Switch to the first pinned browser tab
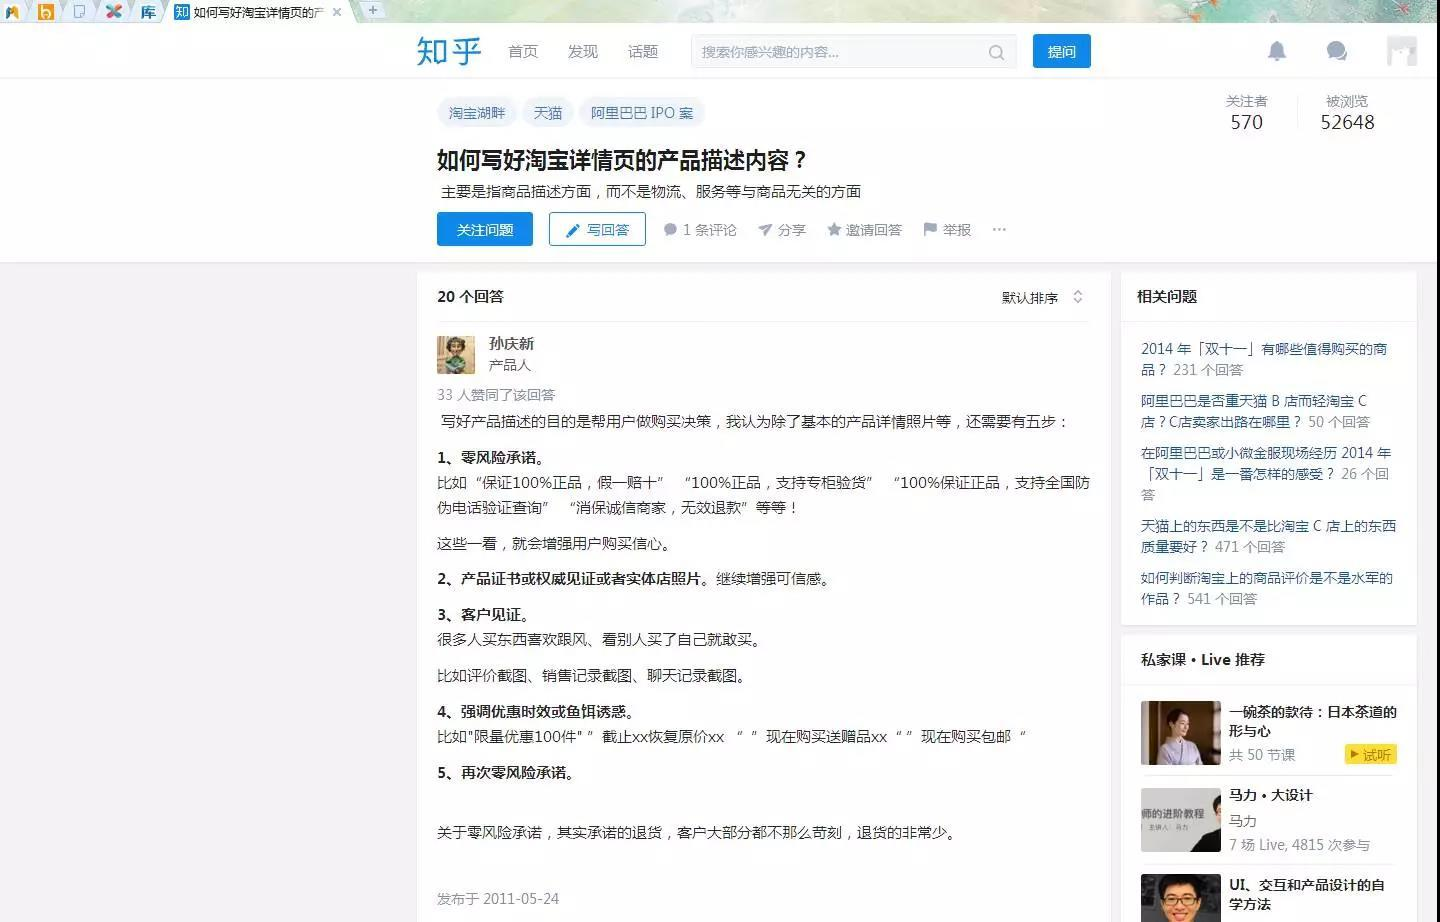 (x=12, y=12)
